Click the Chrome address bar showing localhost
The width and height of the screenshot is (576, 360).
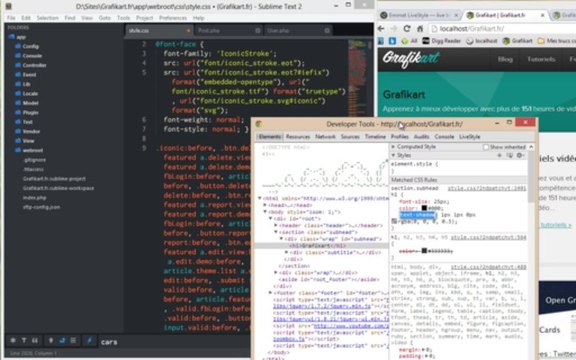501,29
